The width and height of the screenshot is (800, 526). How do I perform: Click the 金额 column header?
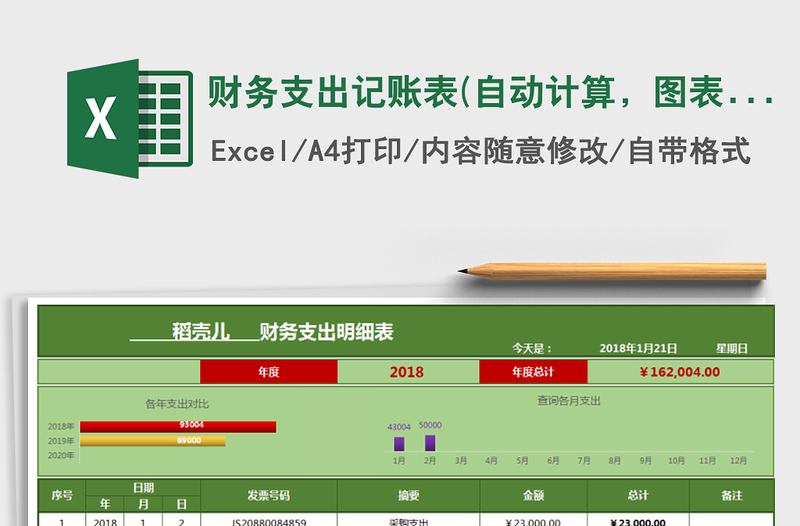coord(533,495)
